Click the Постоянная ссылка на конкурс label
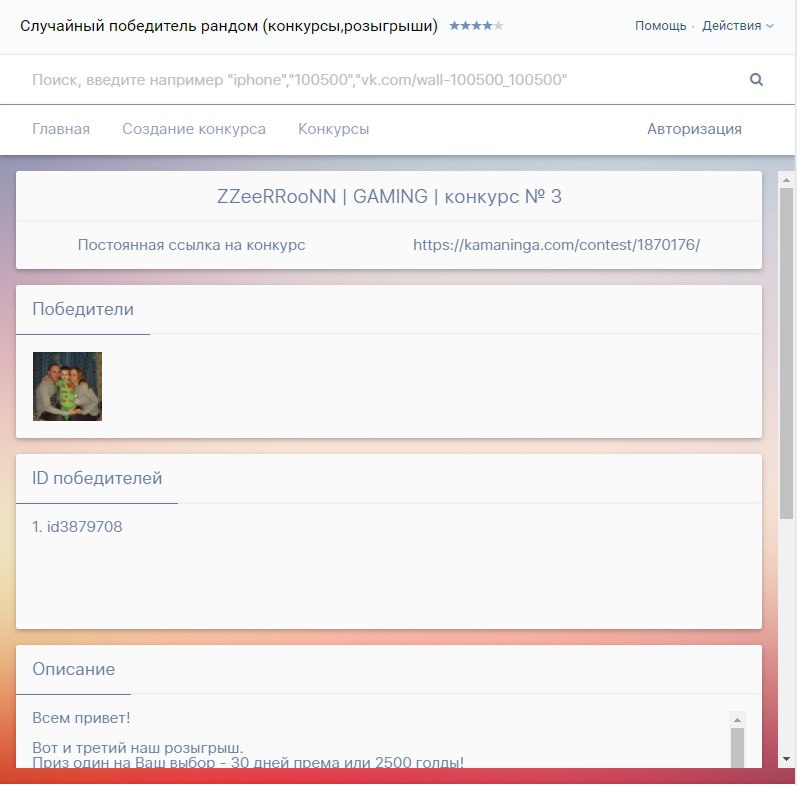This screenshot has width=797, height=785. coord(192,245)
